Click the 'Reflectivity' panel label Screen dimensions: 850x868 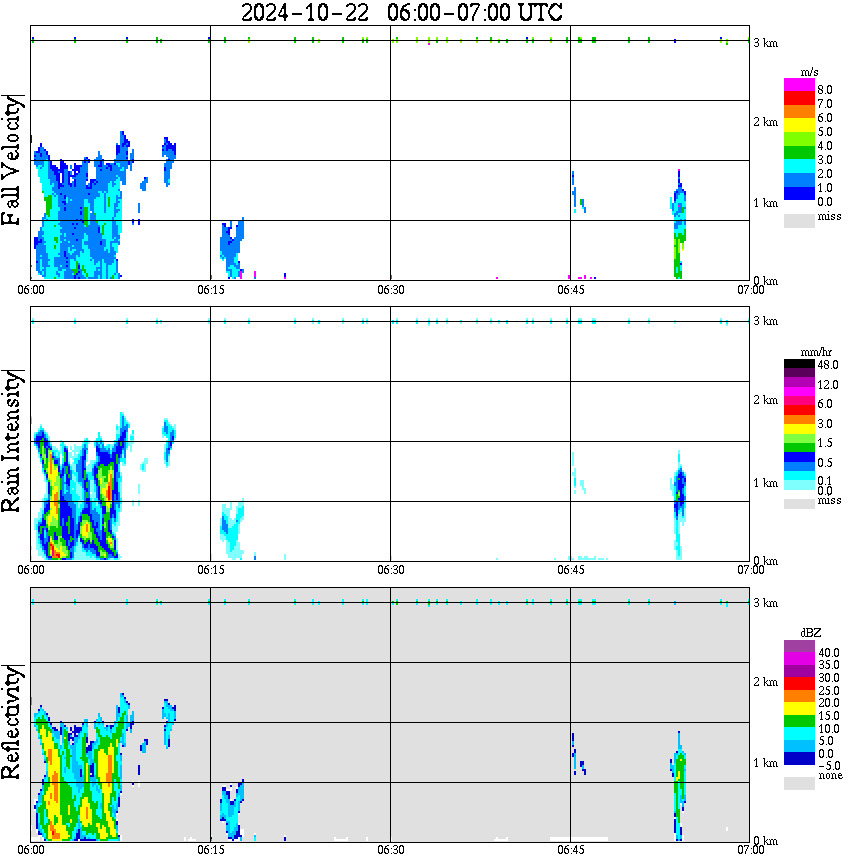coord(11,722)
